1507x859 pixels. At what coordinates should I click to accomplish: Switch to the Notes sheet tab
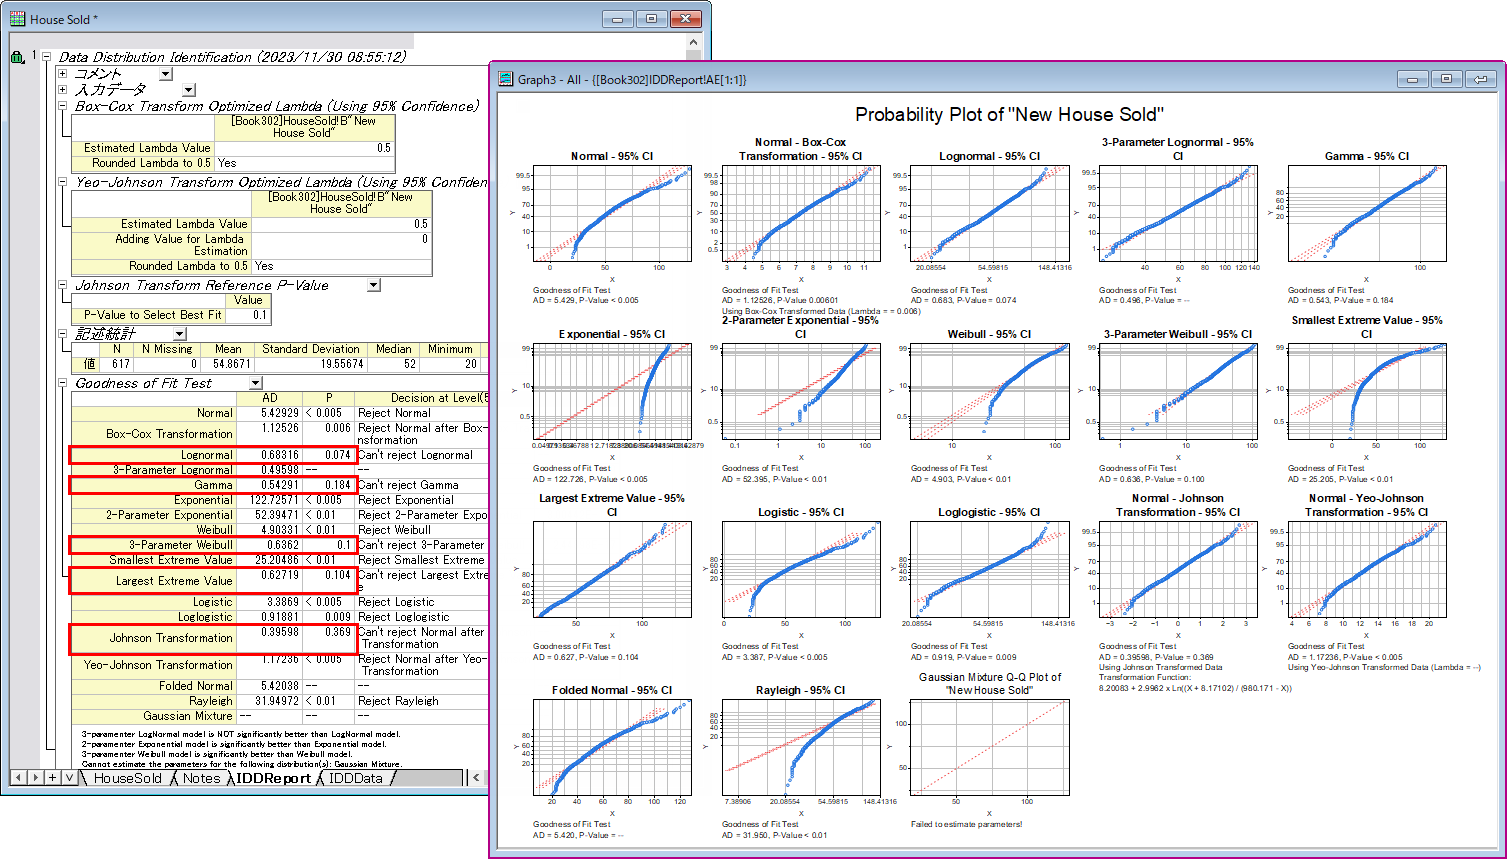[201, 778]
